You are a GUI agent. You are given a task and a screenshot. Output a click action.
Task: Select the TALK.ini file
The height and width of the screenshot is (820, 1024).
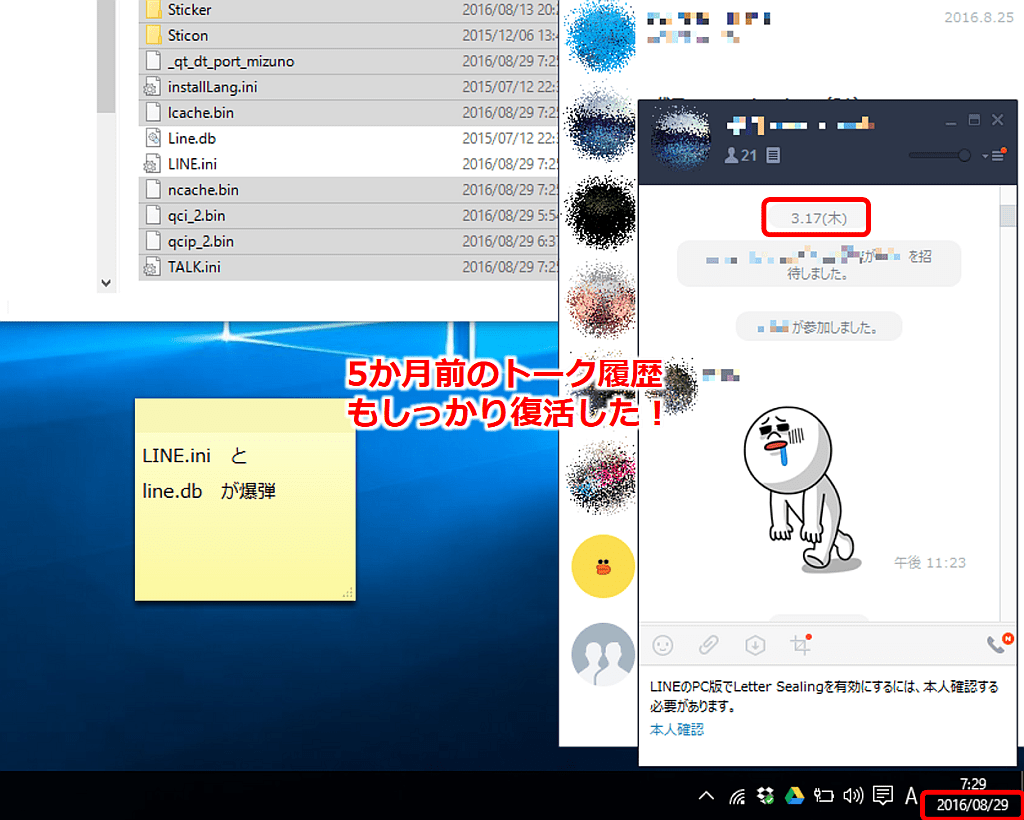pyautogui.click(x=348, y=267)
